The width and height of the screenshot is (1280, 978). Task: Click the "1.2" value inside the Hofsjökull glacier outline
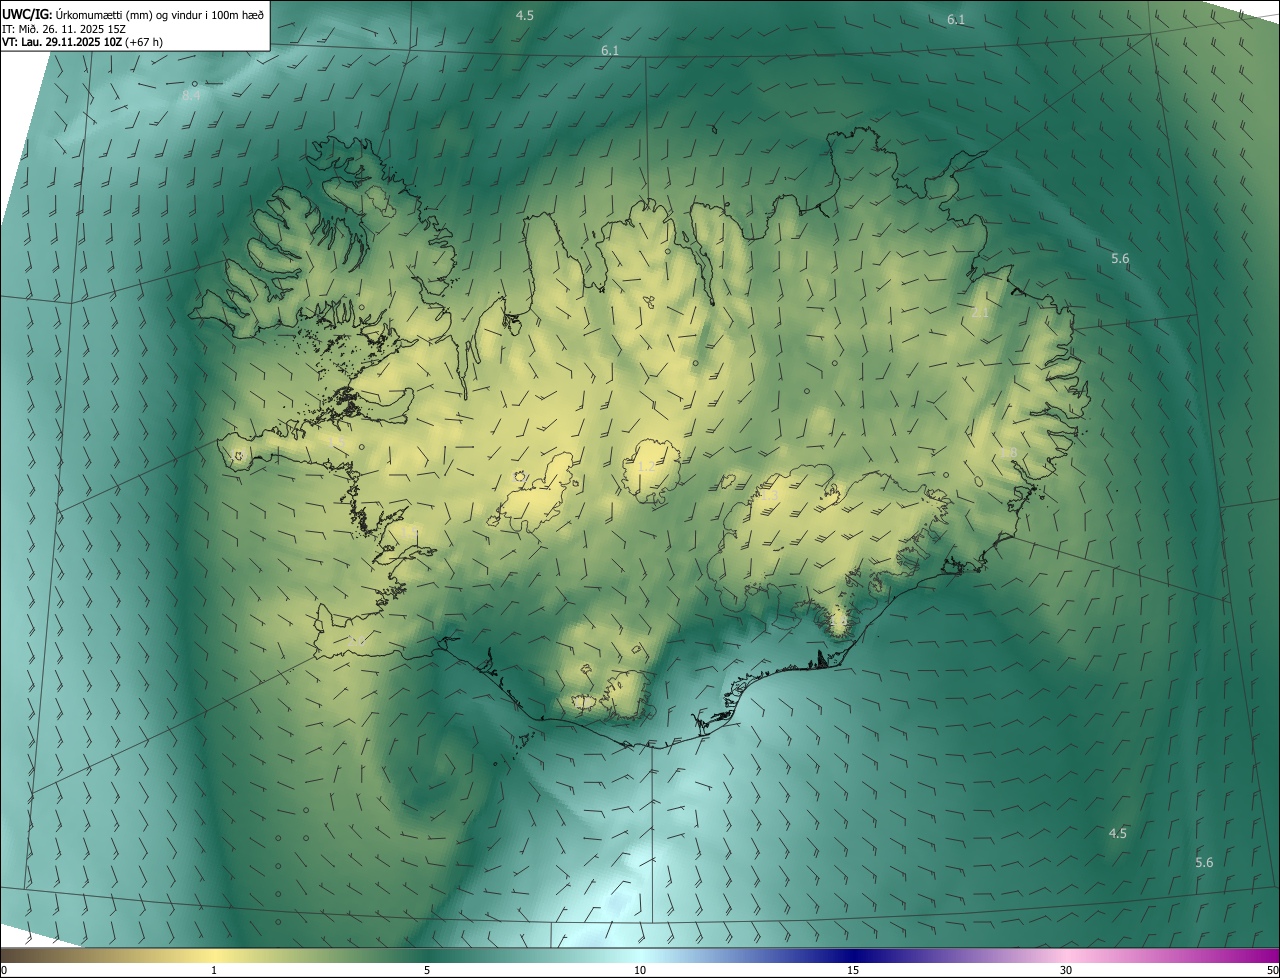(646, 467)
